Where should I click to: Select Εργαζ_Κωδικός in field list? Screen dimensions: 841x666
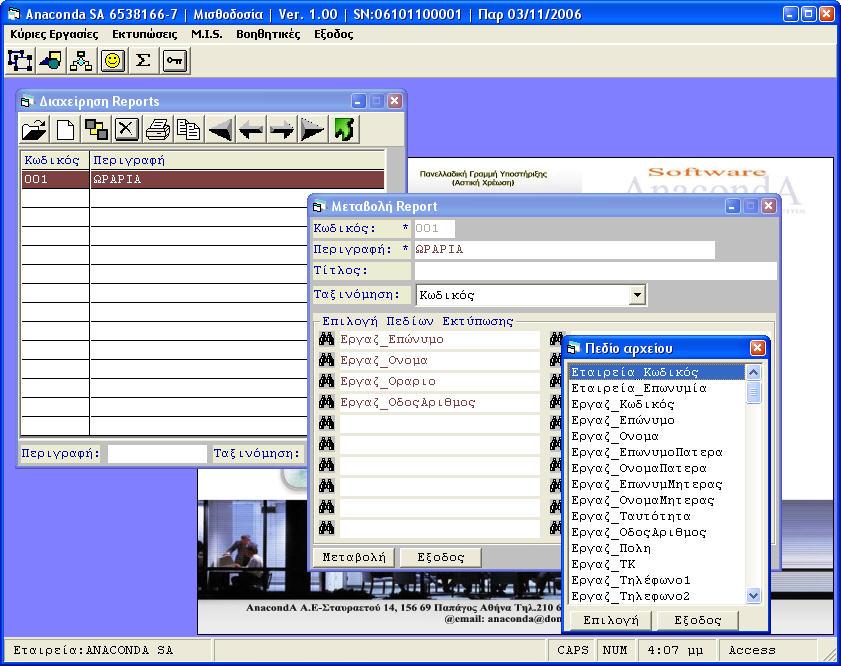click(x=656, y=404)
